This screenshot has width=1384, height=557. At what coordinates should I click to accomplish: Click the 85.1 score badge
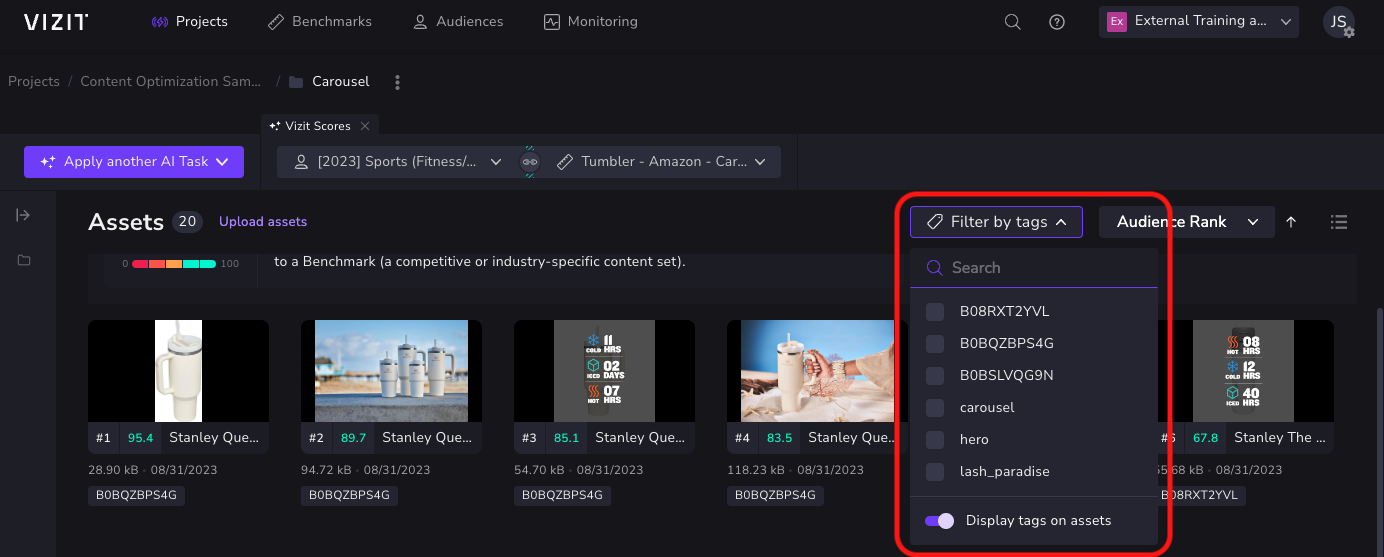566,438
